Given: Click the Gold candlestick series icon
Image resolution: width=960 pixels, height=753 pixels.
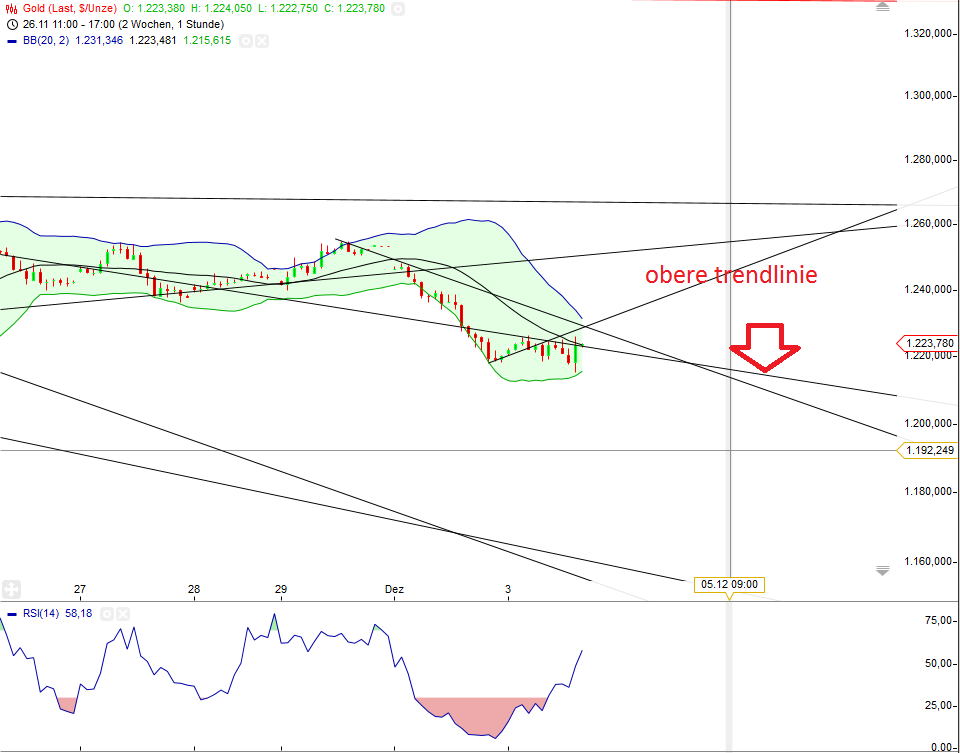Looking at the screenshot, I should 9,9.
